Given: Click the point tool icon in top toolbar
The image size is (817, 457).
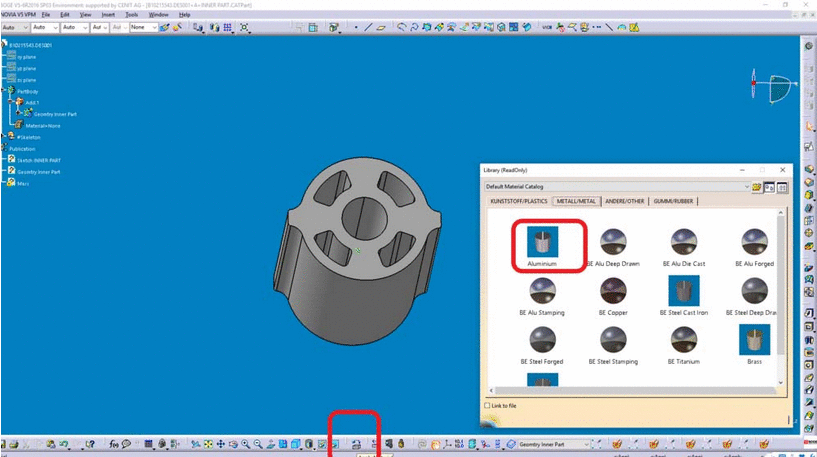Looking at the screenshot, I should (x=356, y=28).
